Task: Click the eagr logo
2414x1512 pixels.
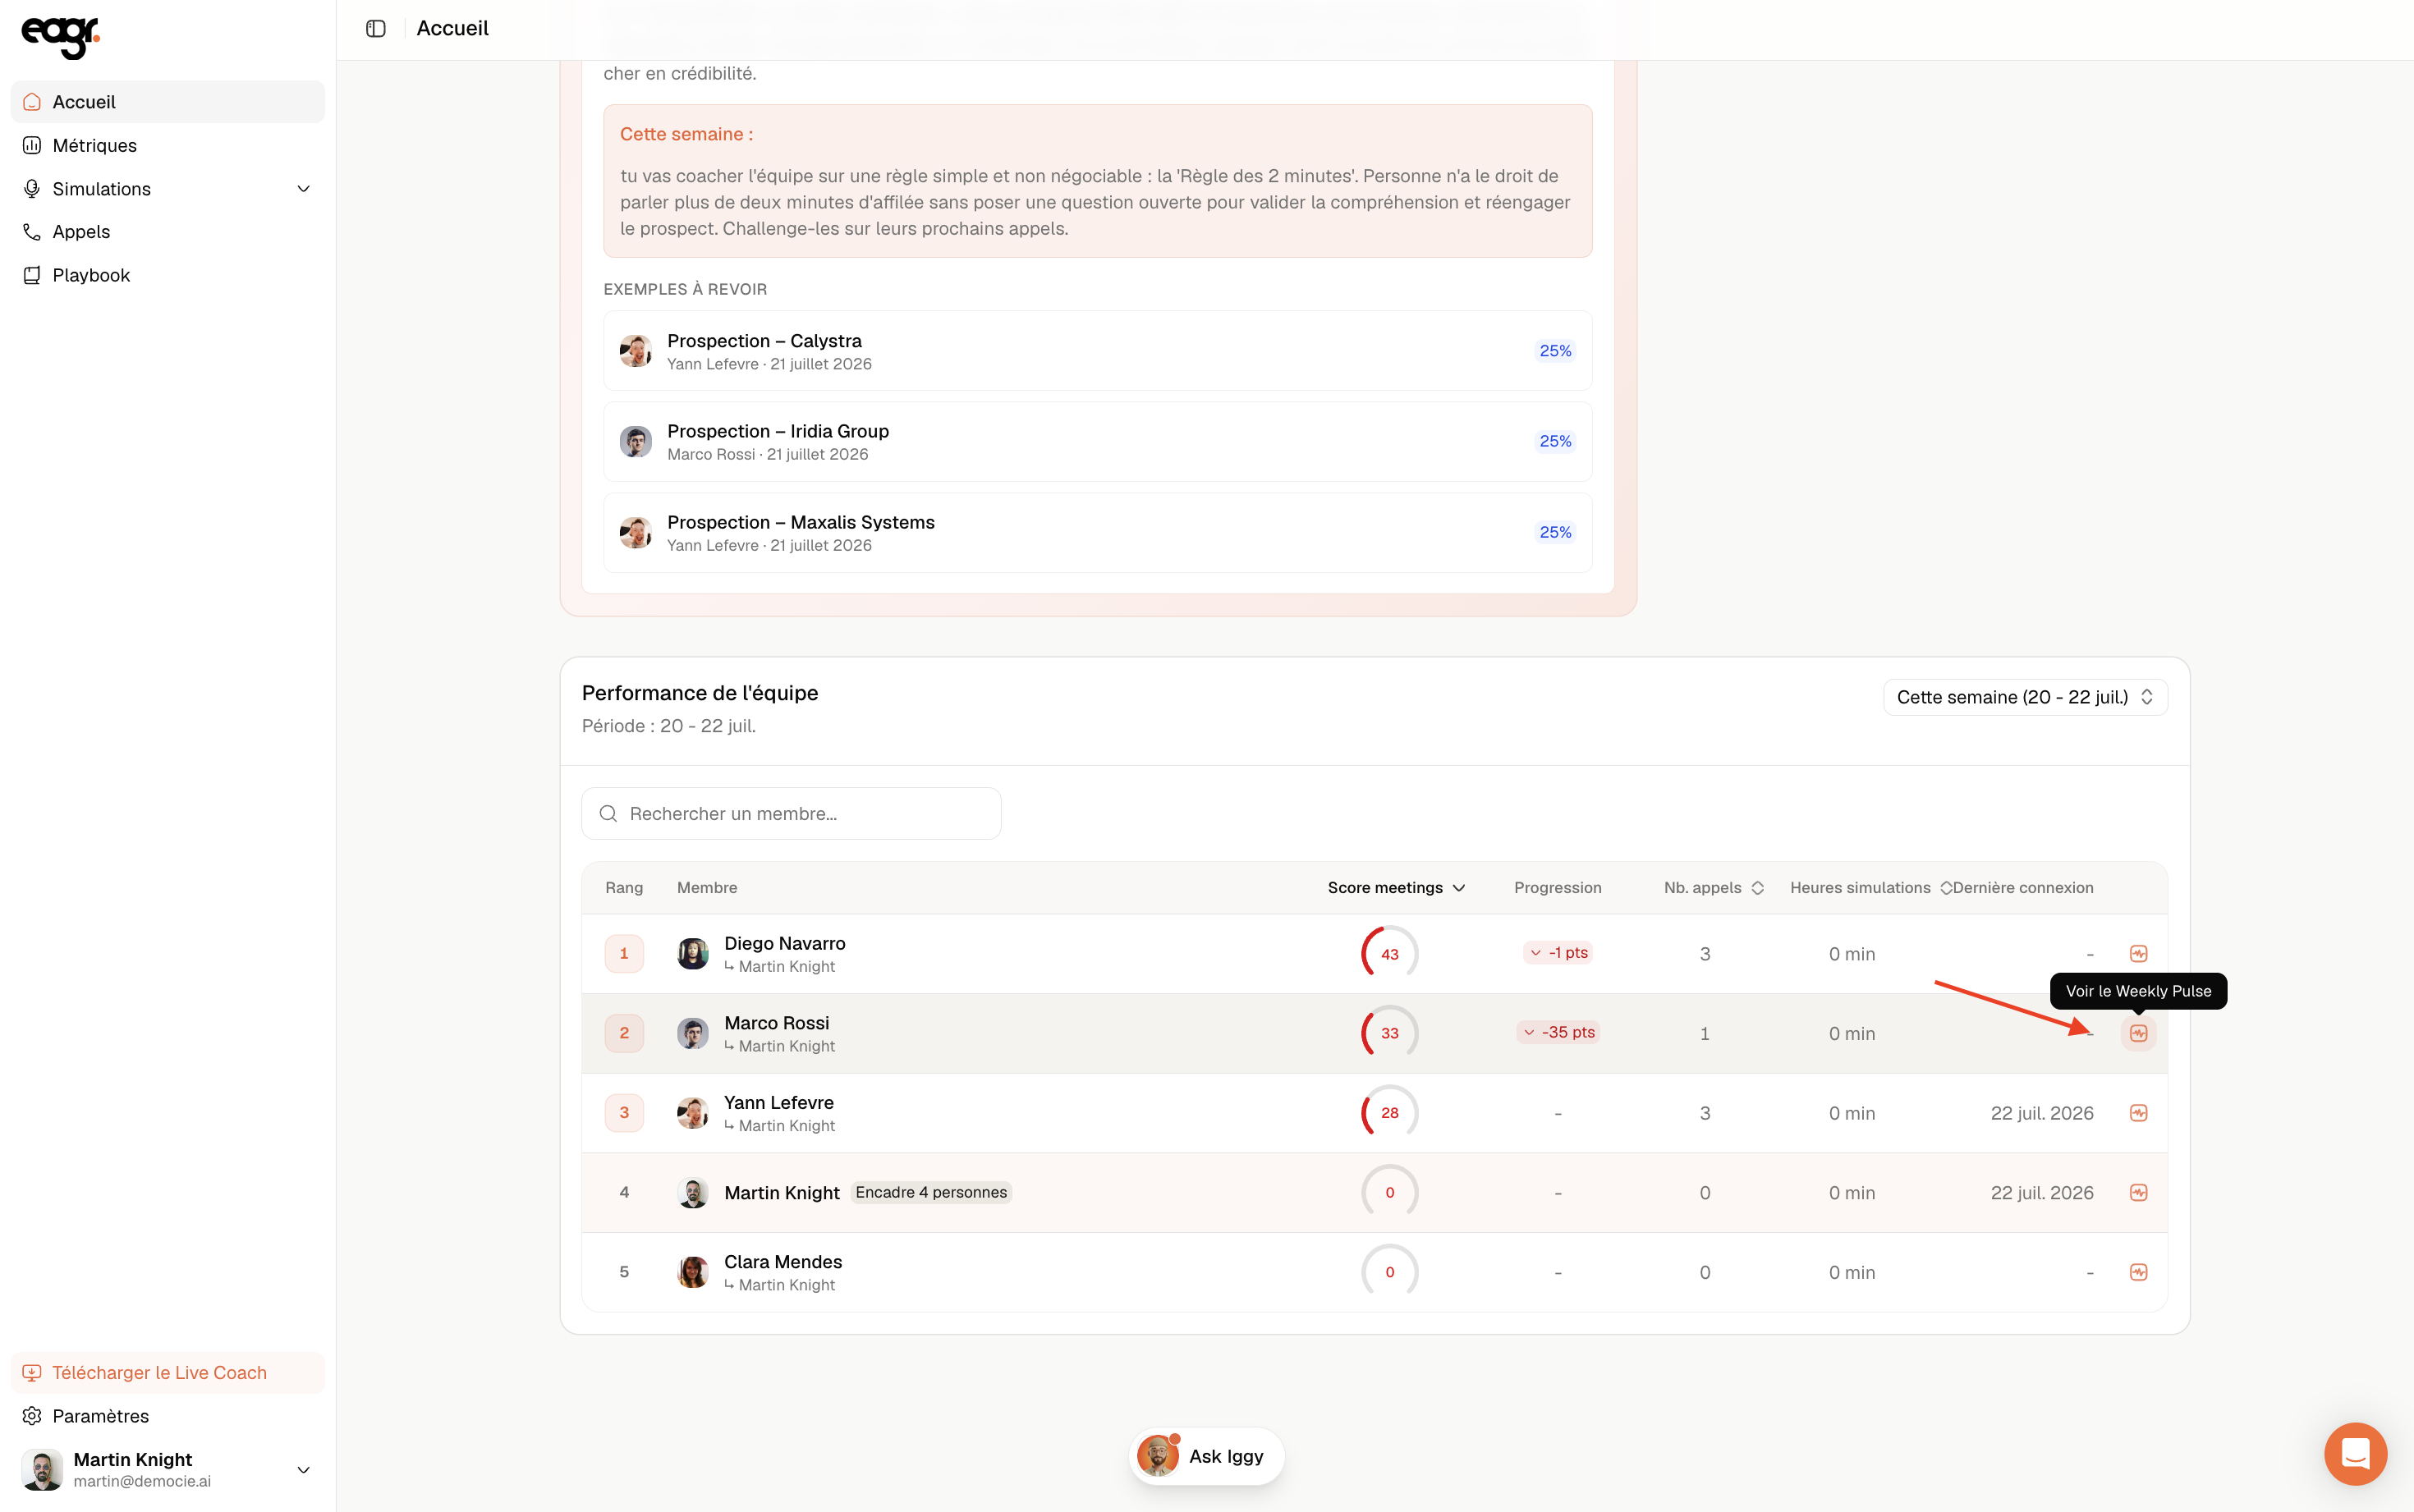Action: point(61,37)
